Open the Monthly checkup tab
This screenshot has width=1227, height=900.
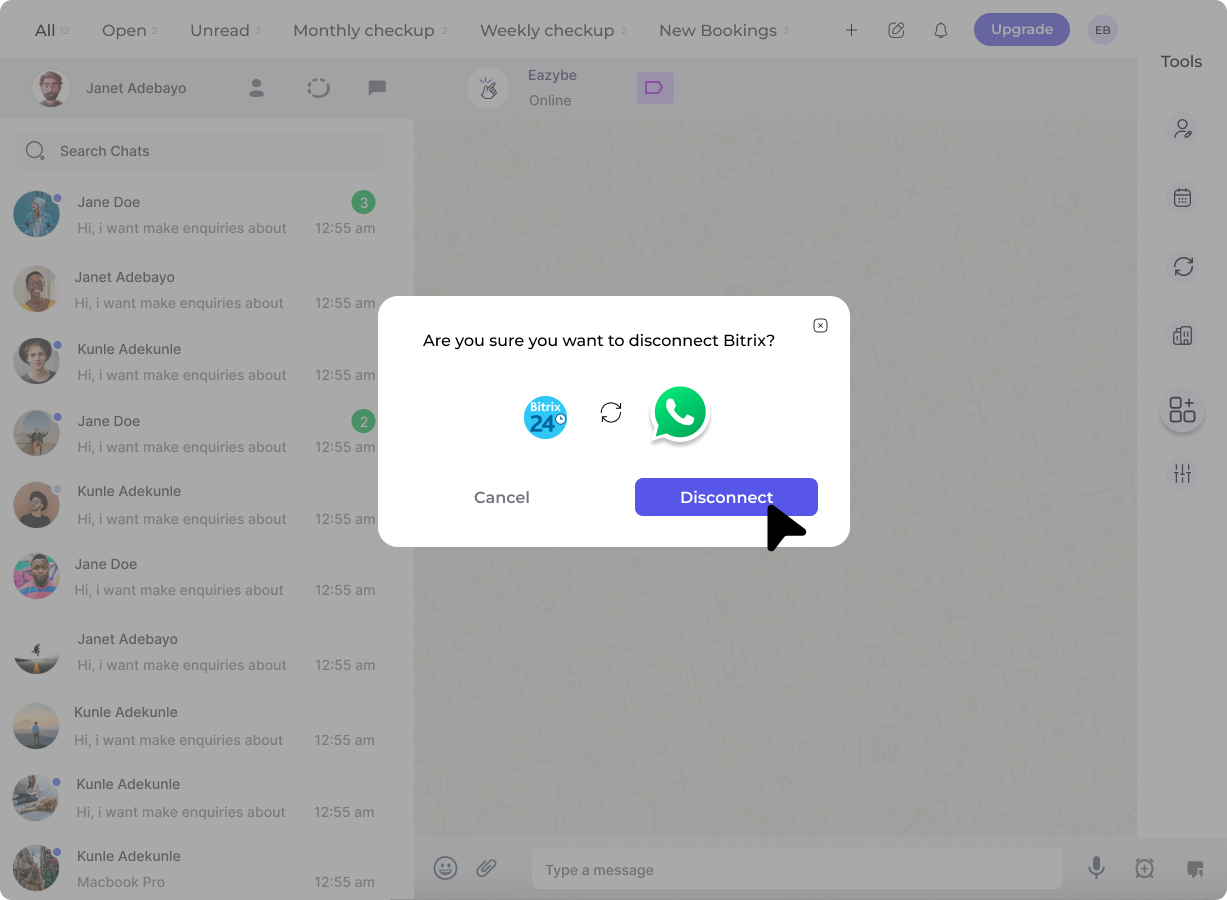[x=362, y=30]
